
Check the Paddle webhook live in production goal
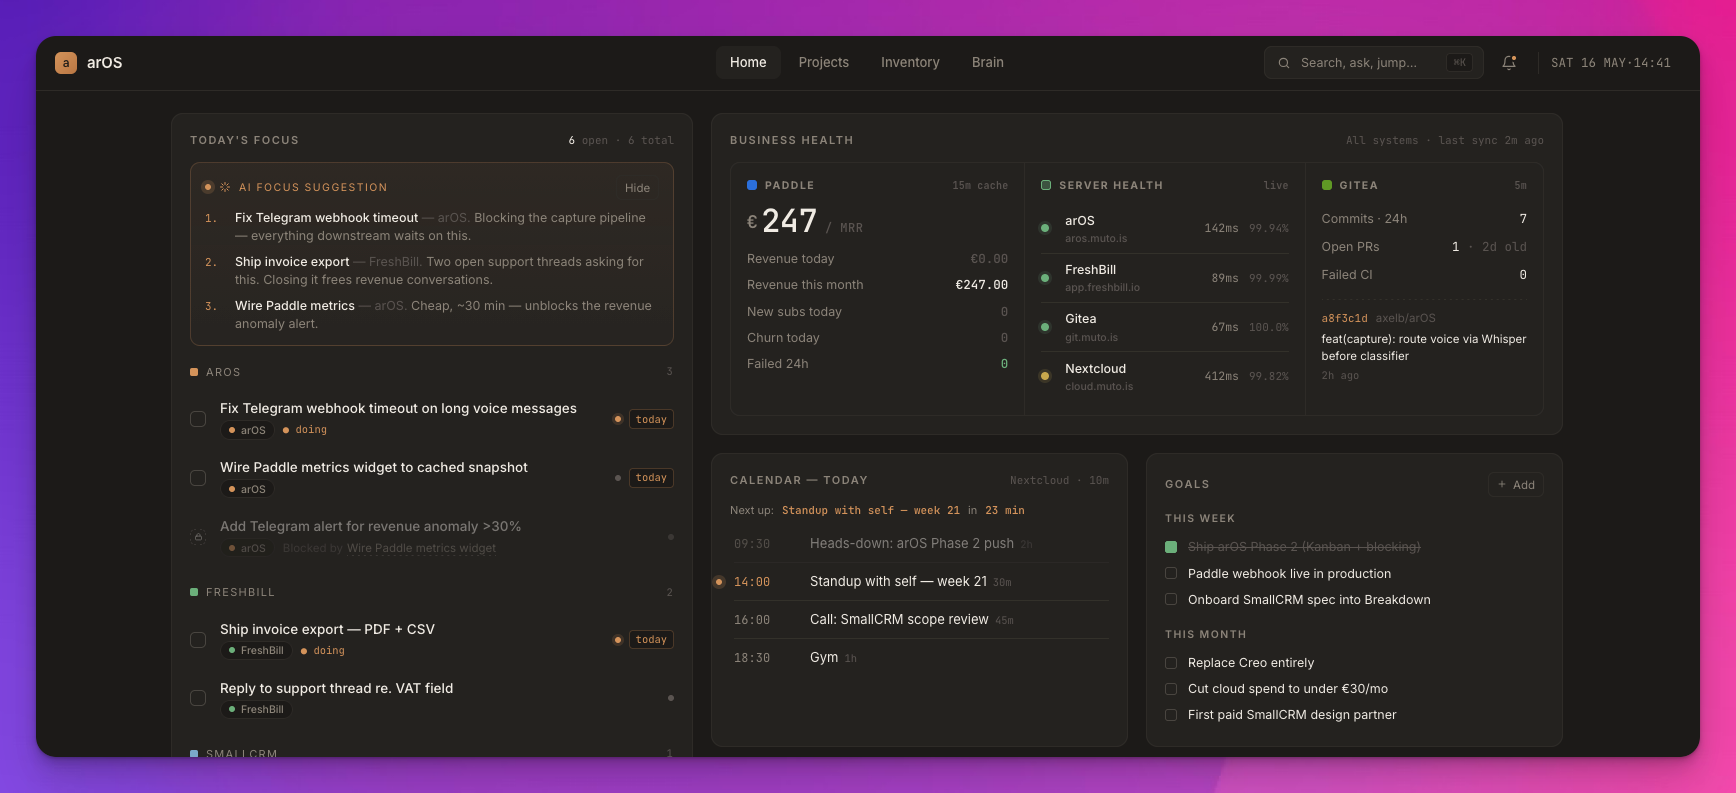click(1171, 573)
